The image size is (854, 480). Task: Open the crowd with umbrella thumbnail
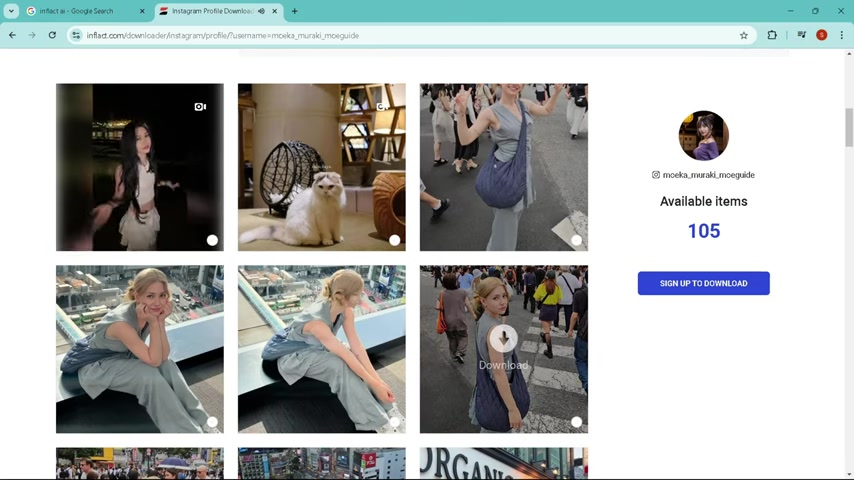pos(139,463)
